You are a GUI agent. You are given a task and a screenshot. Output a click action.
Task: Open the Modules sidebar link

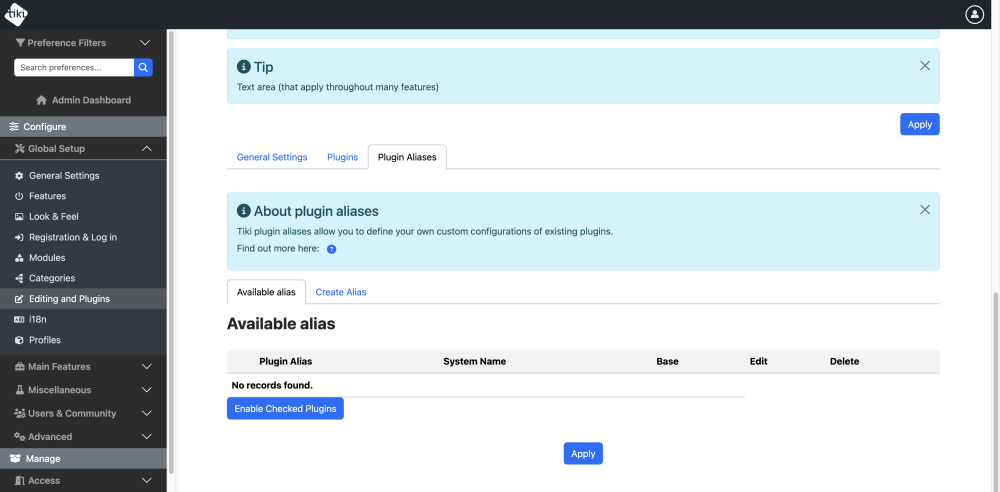(x=47, y=258)
